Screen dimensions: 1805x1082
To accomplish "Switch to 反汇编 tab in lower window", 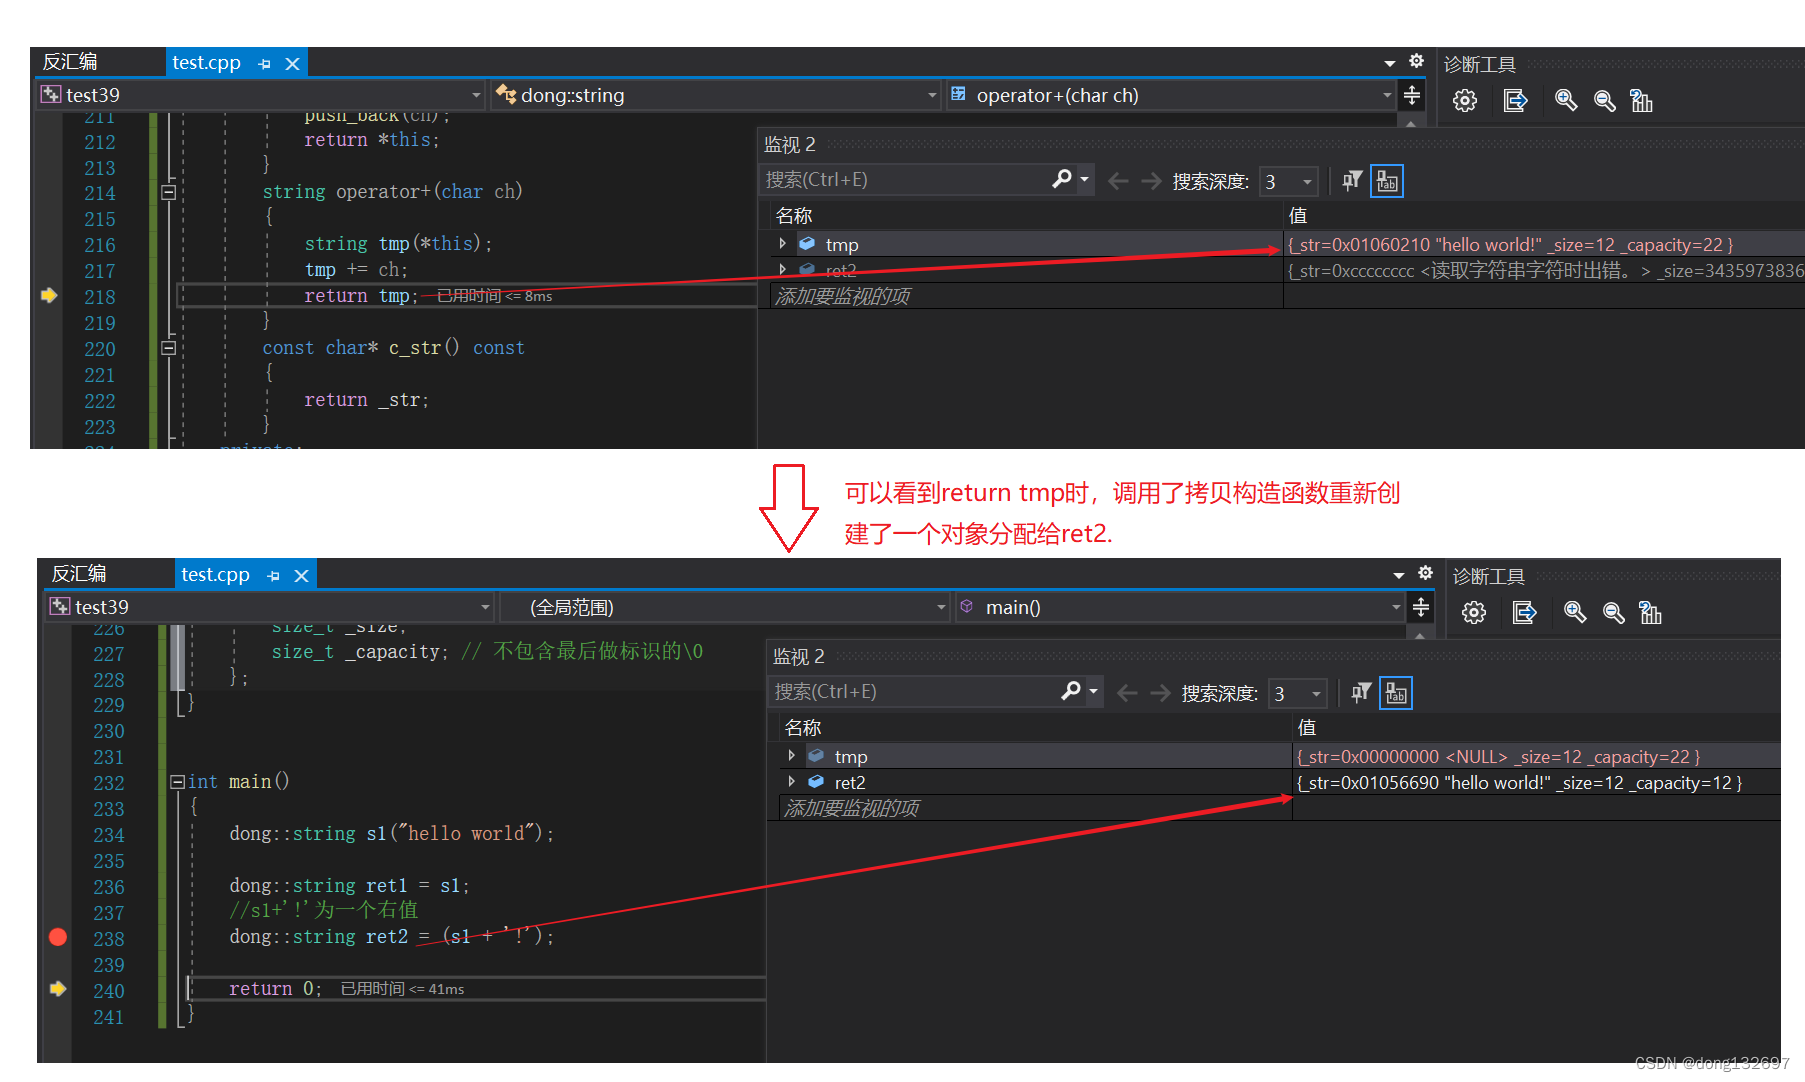I will tap(79, 574).
